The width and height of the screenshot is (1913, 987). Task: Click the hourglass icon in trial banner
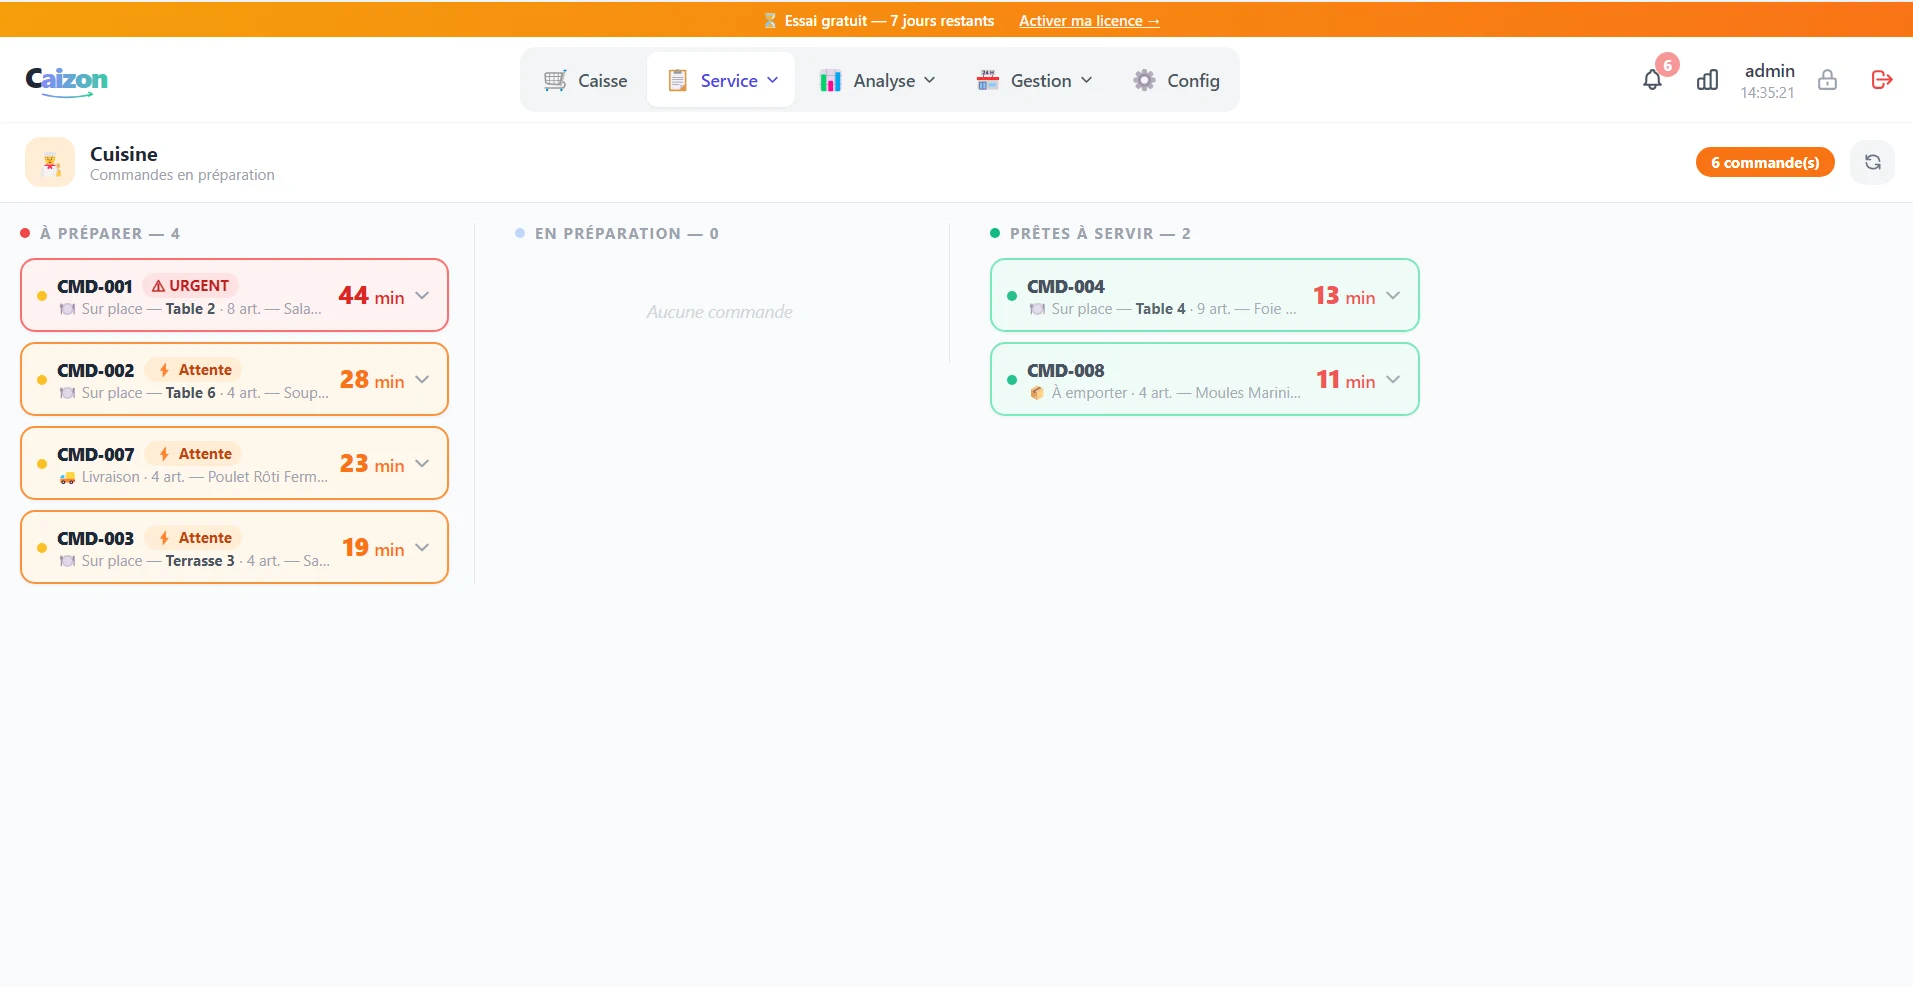770,21
